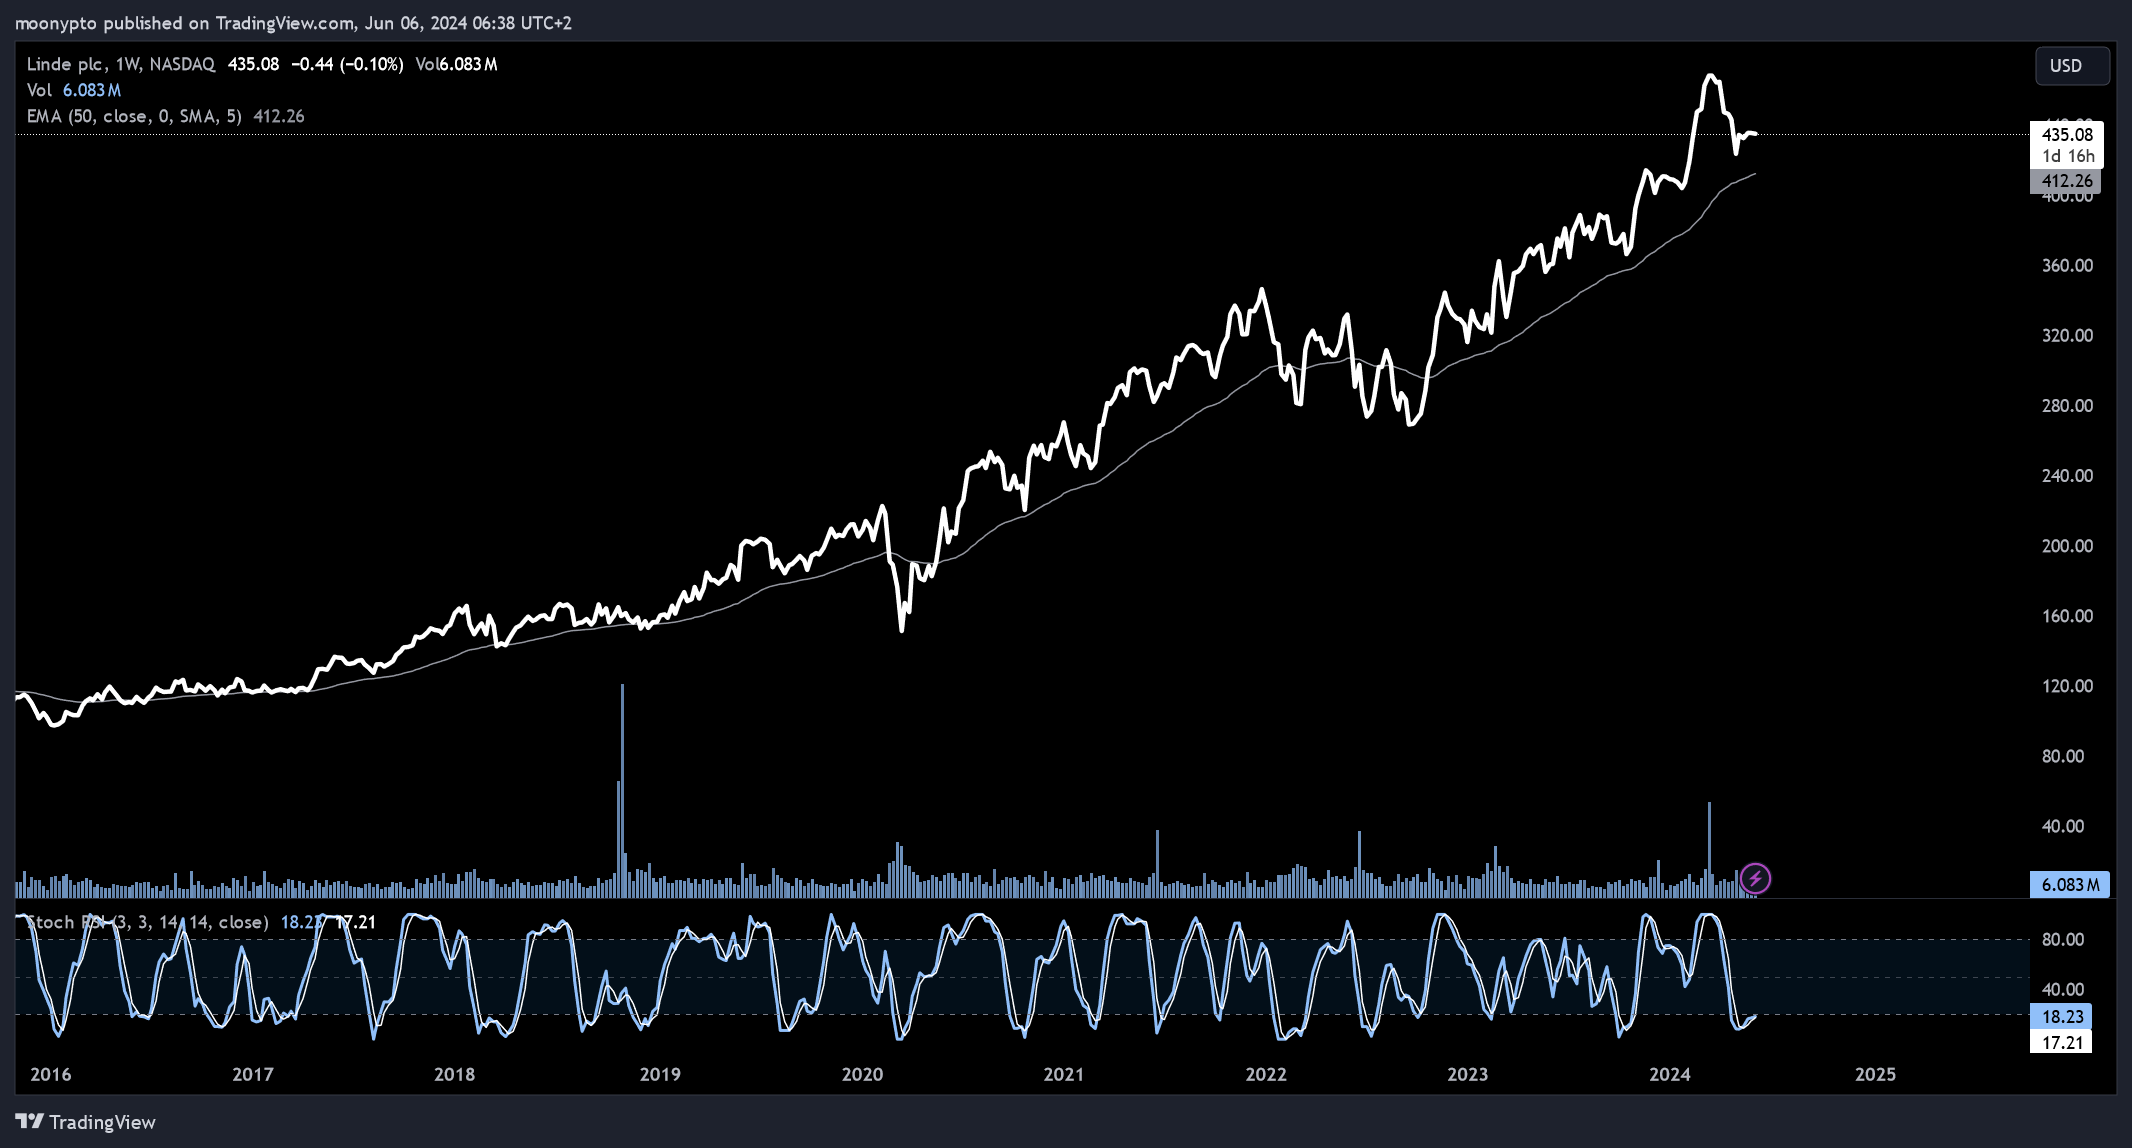Click the 2019 label on time axis

click(x=660, y=1074)
